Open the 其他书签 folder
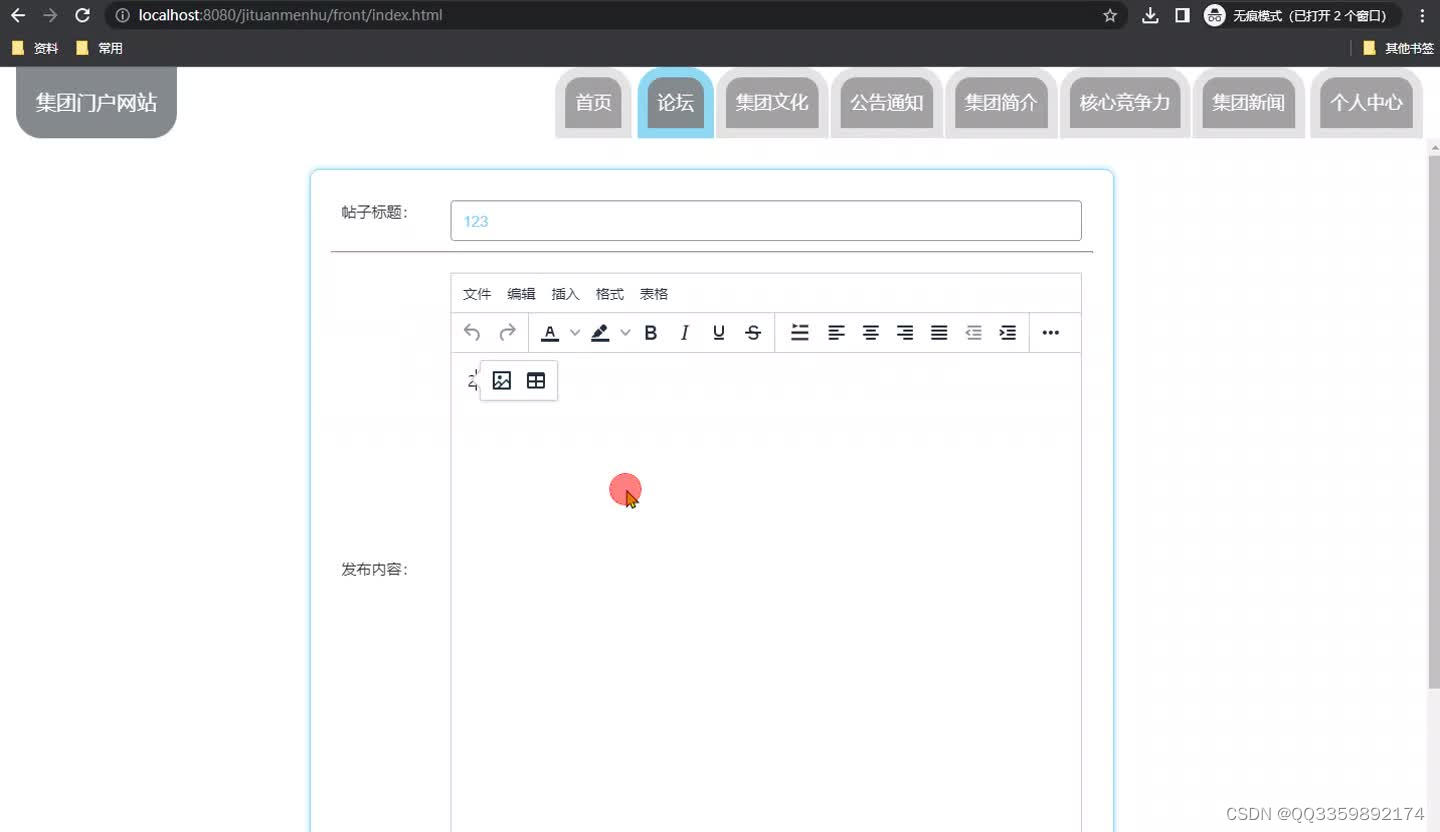 point(1398,48)
